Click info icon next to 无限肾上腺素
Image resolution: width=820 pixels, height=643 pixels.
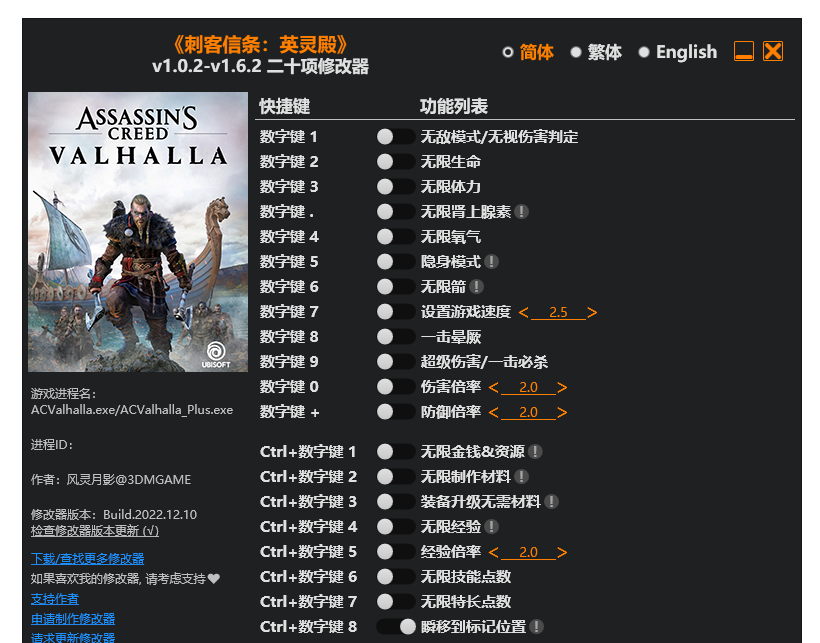point(521,212)
